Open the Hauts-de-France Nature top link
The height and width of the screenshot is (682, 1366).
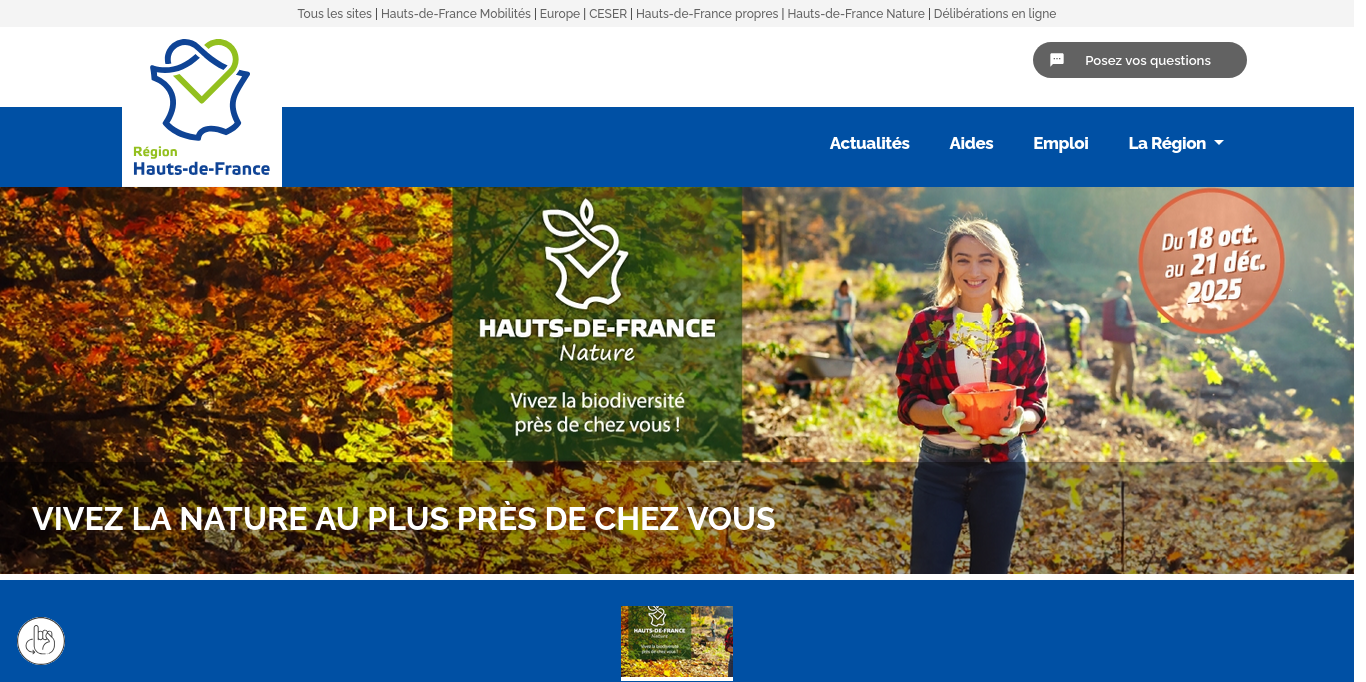coord(856,14)
